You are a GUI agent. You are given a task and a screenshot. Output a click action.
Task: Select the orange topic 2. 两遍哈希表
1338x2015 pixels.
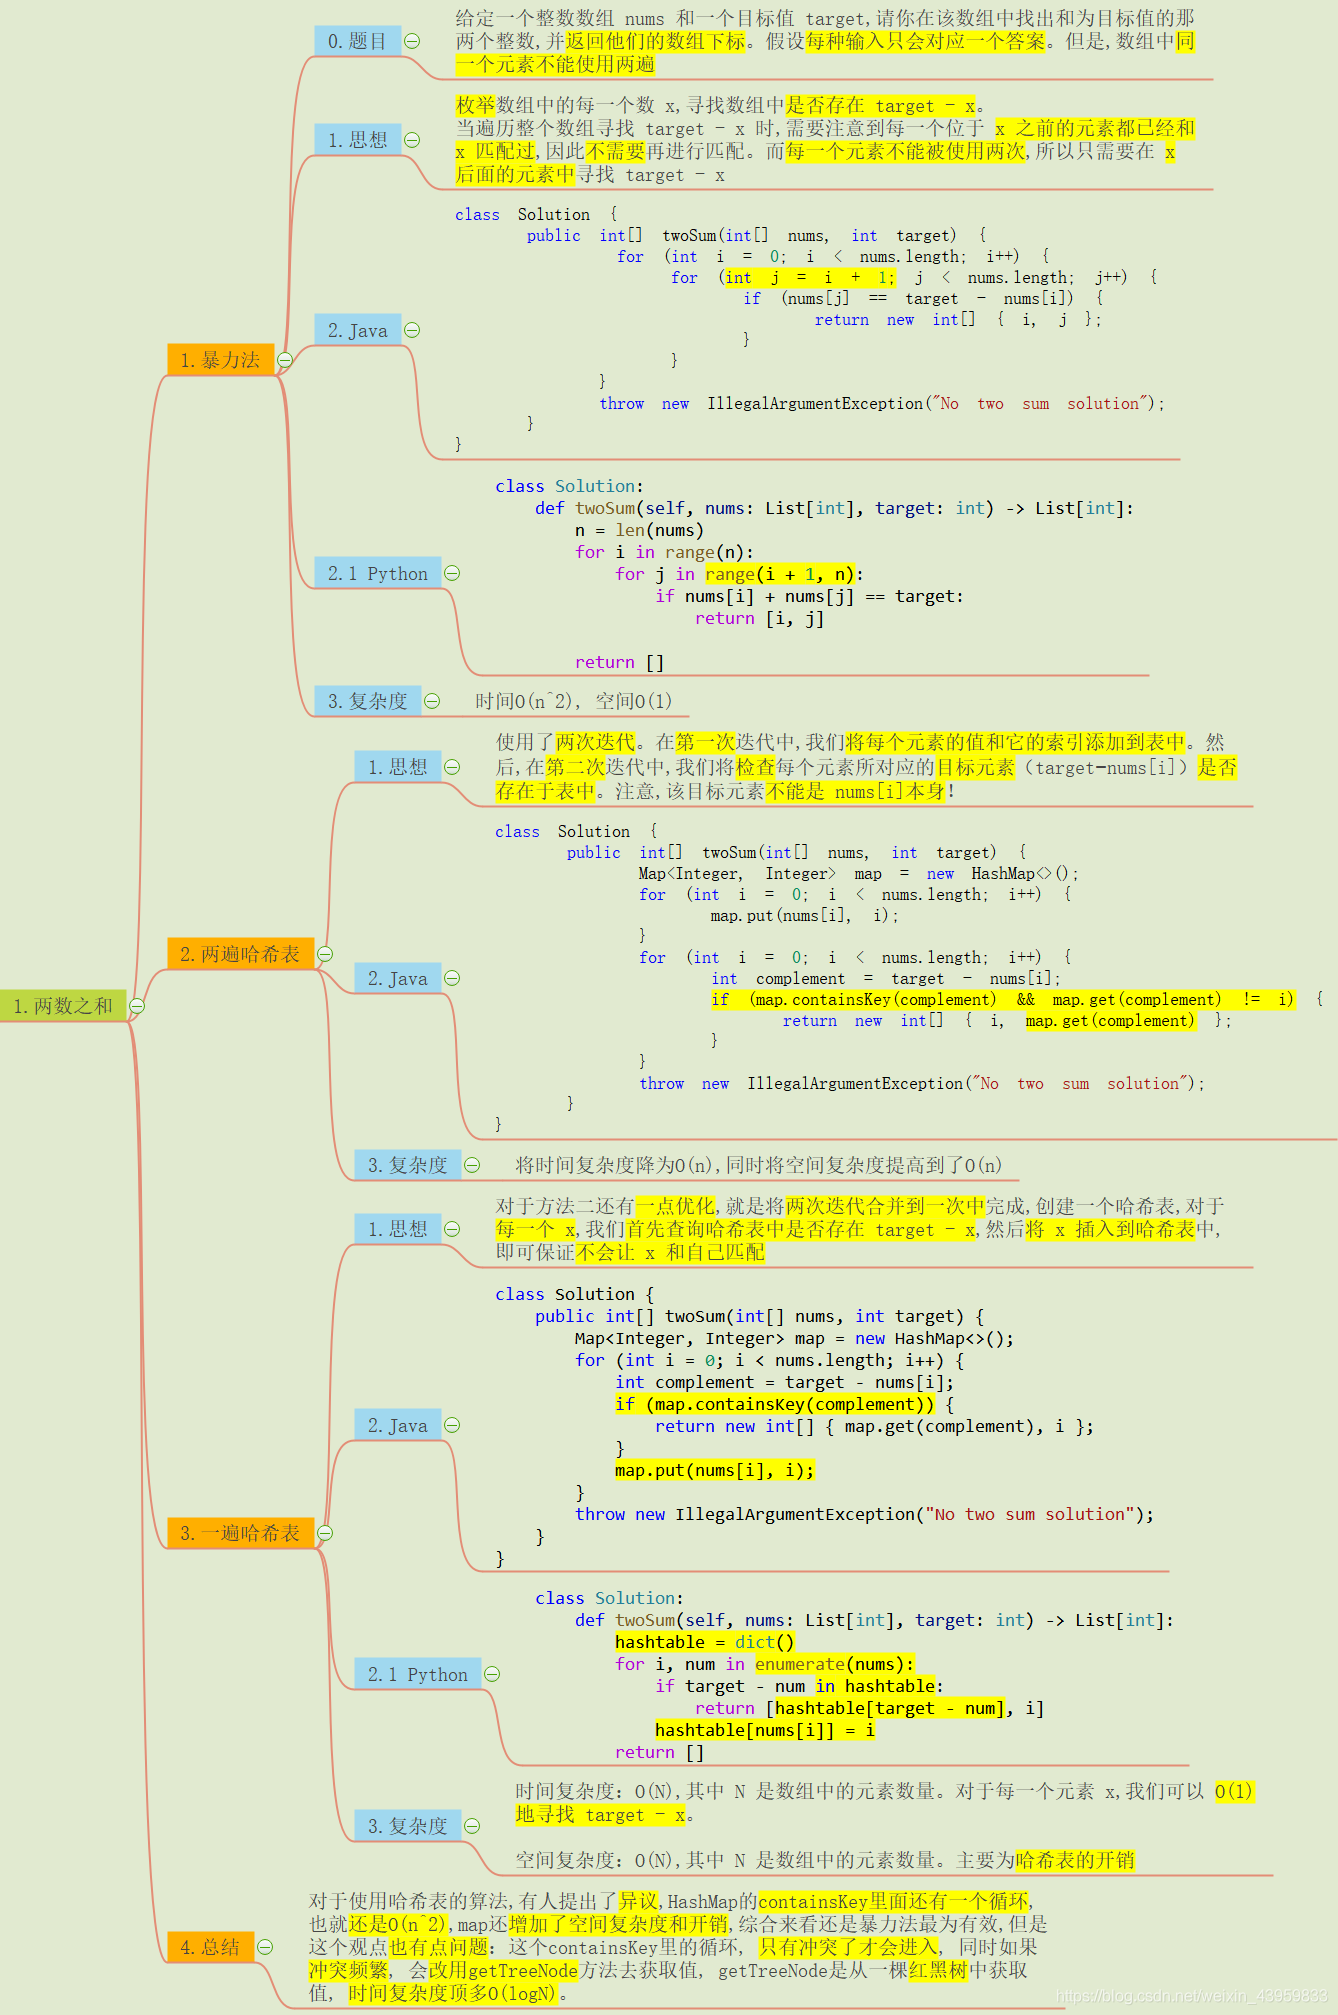pos(240,954)
